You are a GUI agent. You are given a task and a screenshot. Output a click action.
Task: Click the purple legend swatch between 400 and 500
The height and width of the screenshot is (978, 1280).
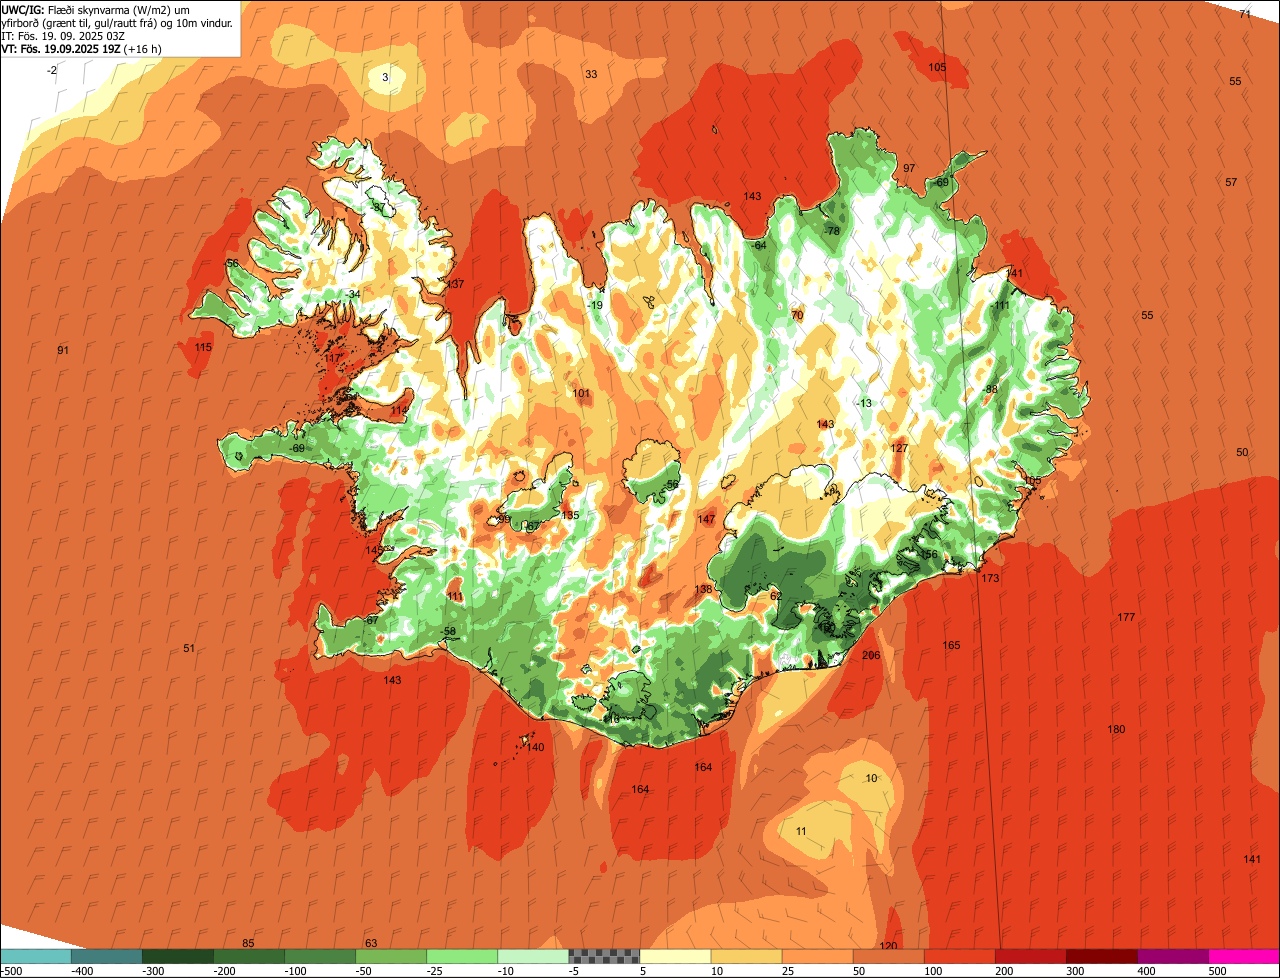[1173, 956]
